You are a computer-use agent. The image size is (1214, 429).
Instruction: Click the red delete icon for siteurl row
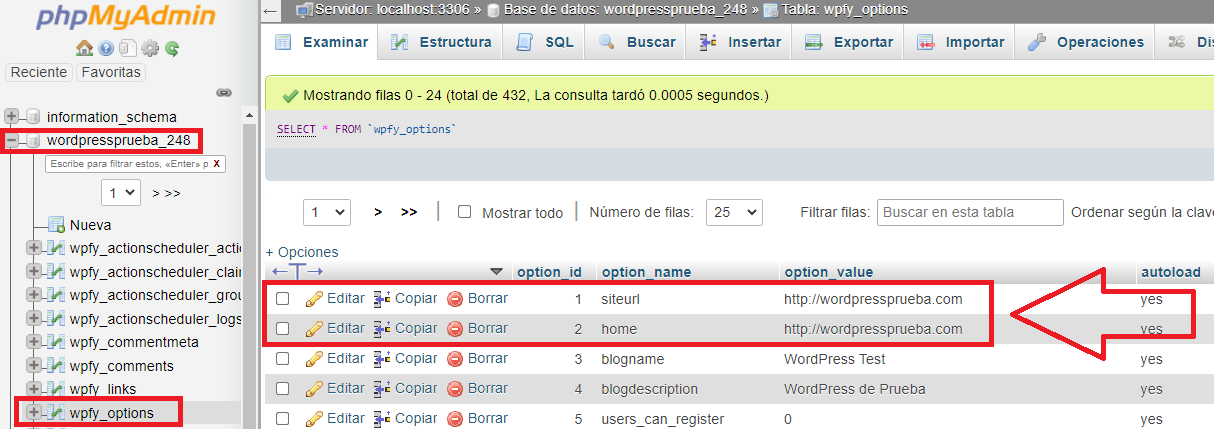[x=455, y=298]
